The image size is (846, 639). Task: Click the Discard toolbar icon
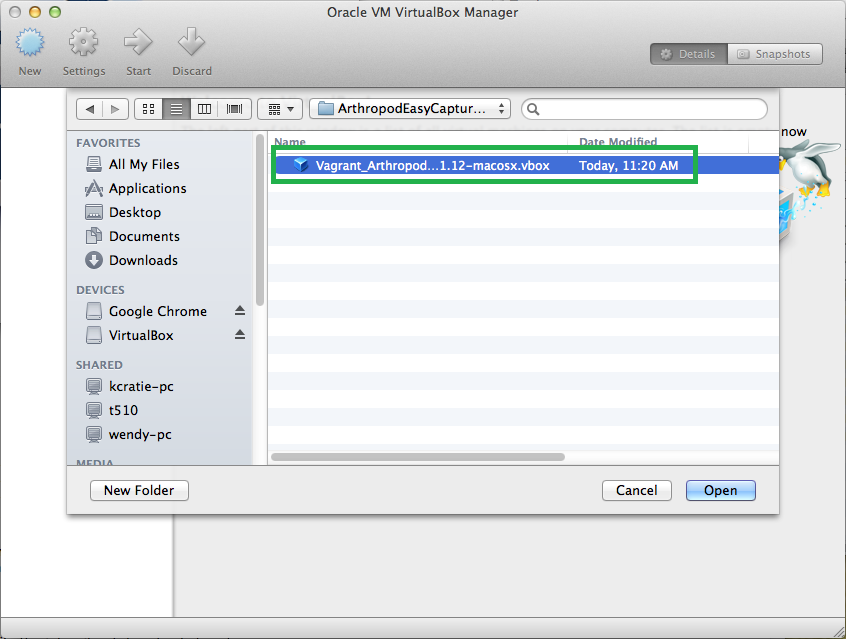(x=192, y=42)
